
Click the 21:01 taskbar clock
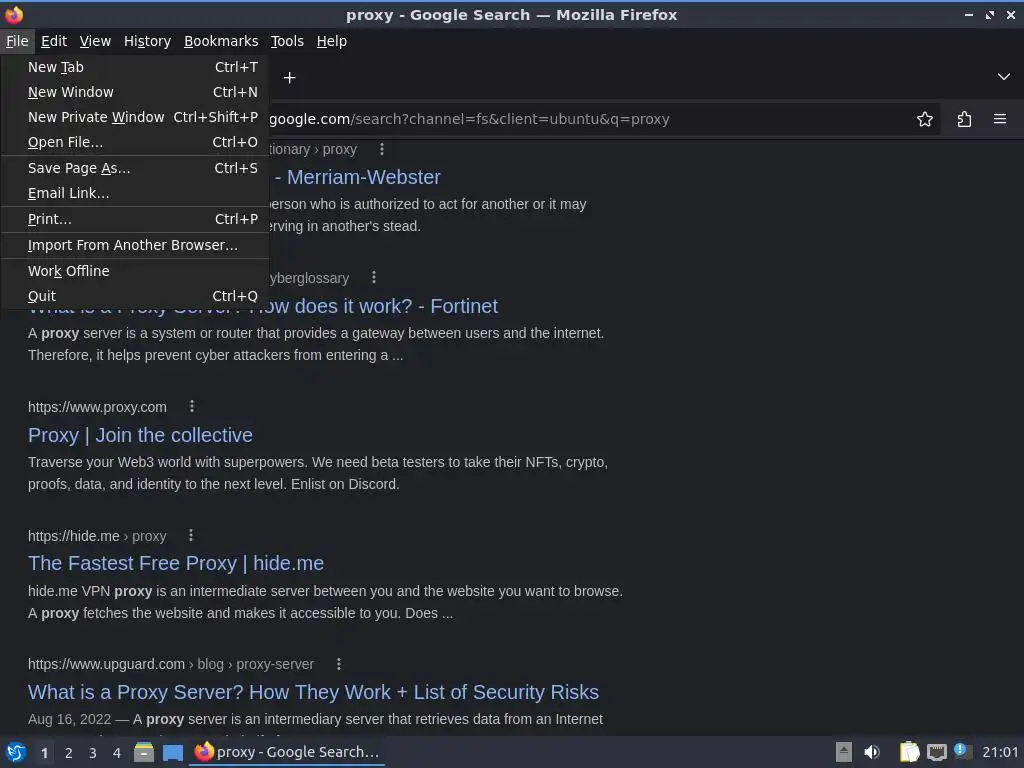click(x=1000, y=752)
